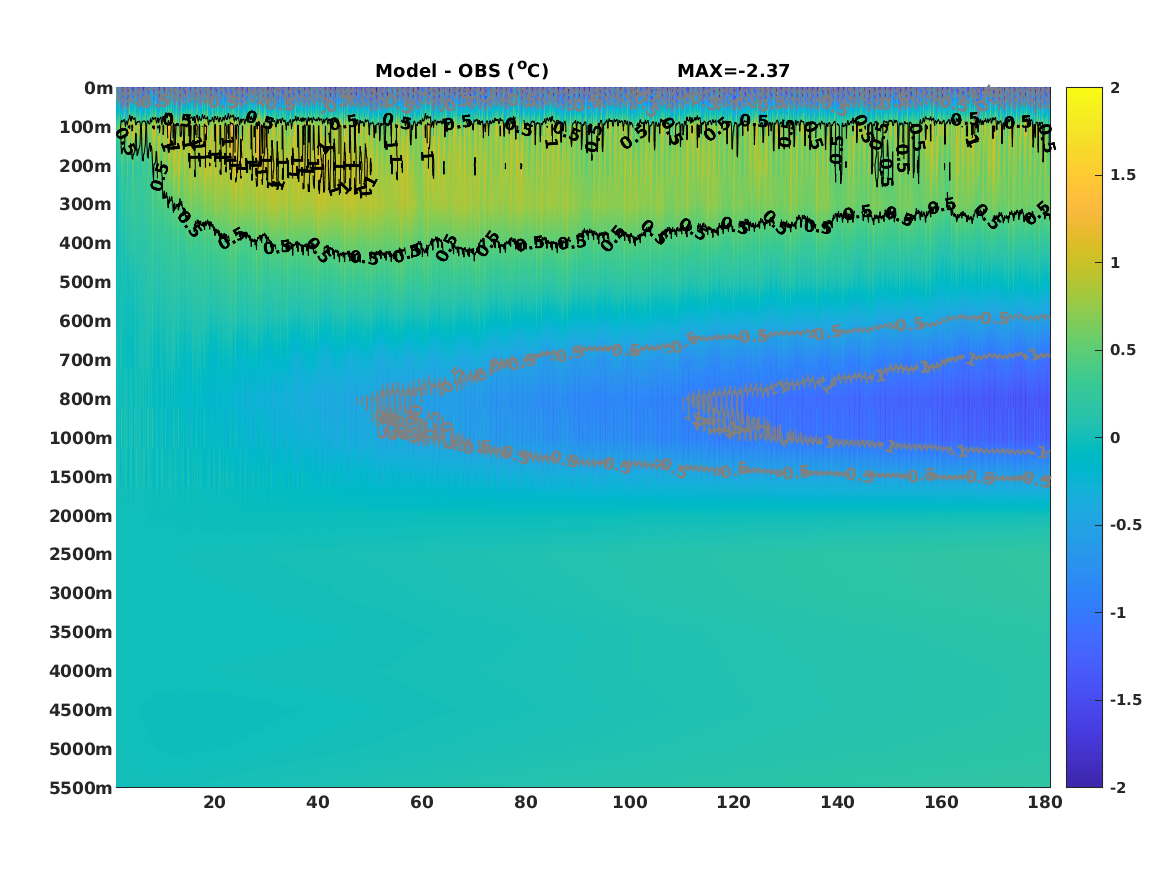This screenshot has height=875, width=1167.
Task: Click the x-axis label '20'
Action: pos(214,802)
